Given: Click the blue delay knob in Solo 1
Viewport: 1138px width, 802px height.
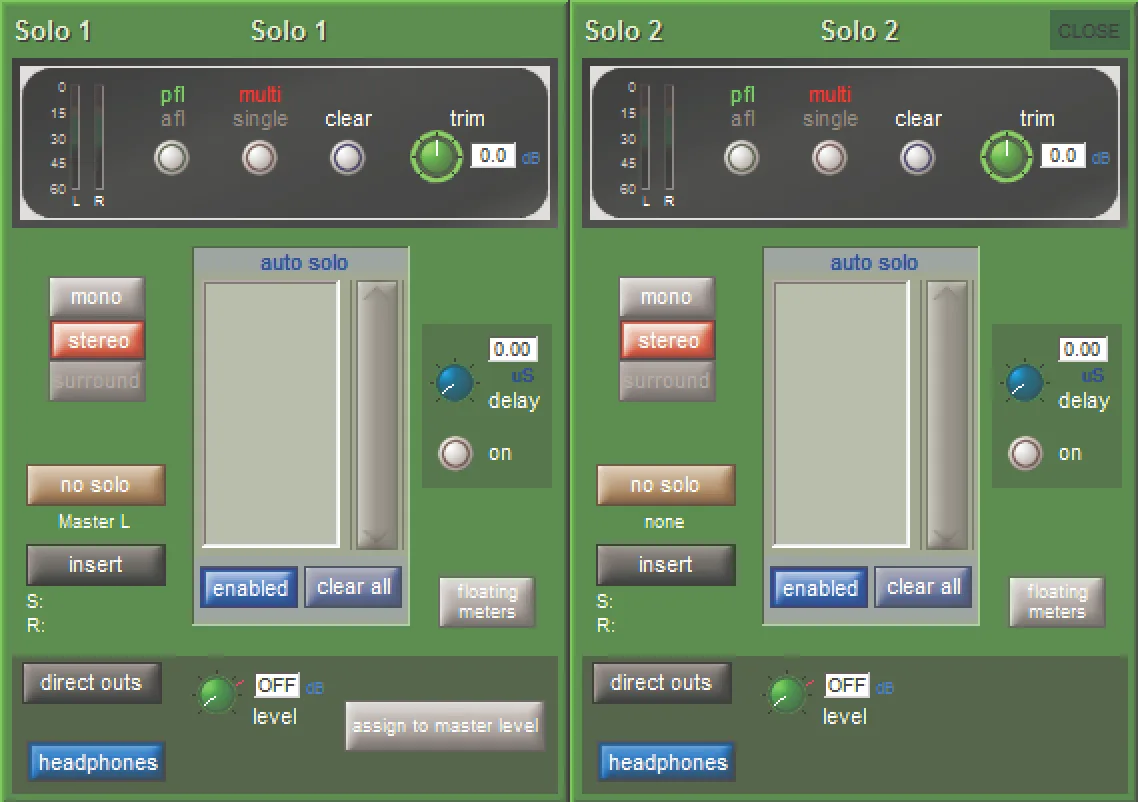Looking at the screenshot, I should pos(454,383).
